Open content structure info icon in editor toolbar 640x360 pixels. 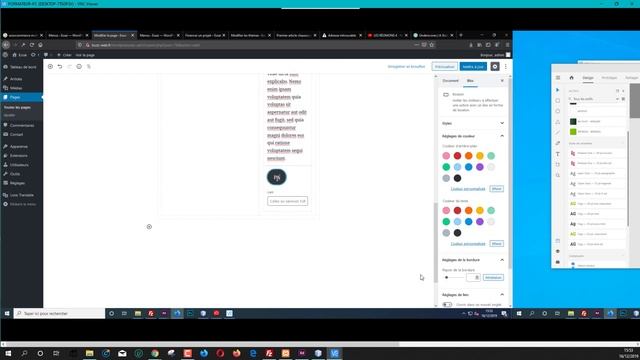click(79, 67)
